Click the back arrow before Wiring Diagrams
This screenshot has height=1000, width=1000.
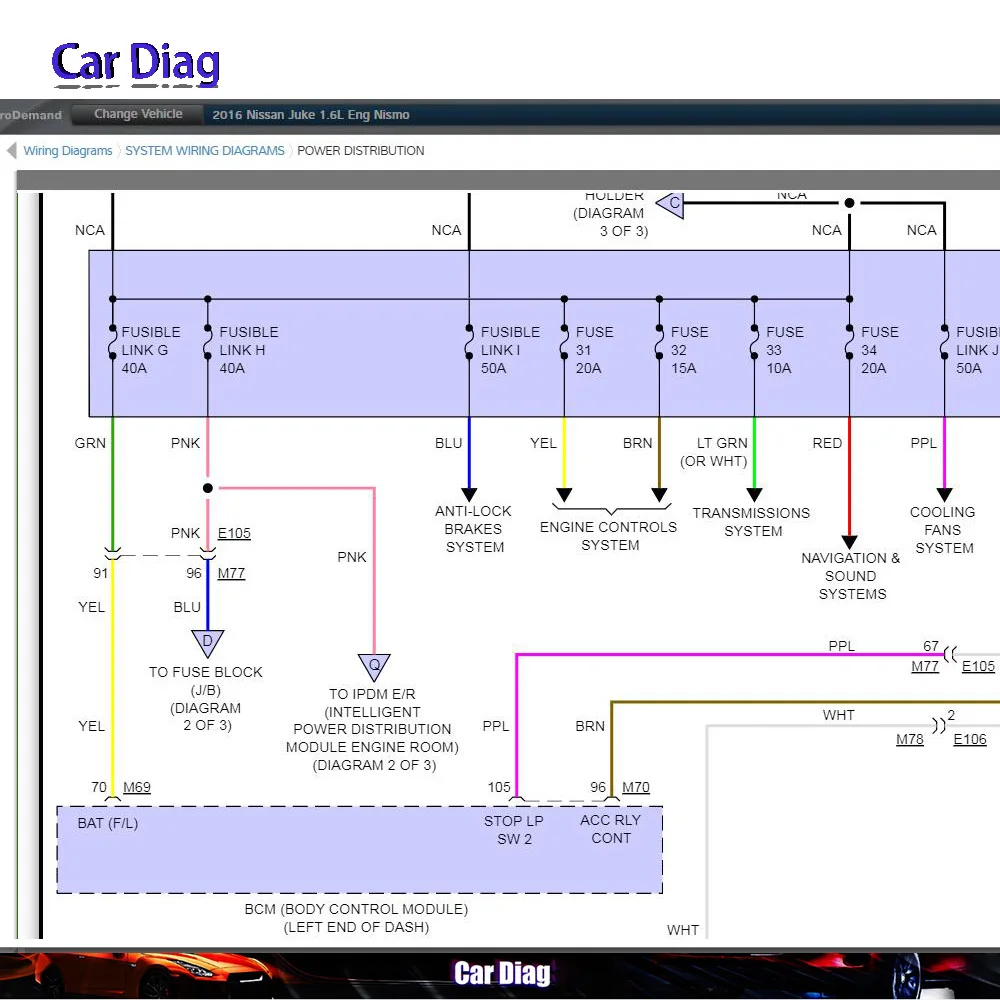(x=12, y=151)
